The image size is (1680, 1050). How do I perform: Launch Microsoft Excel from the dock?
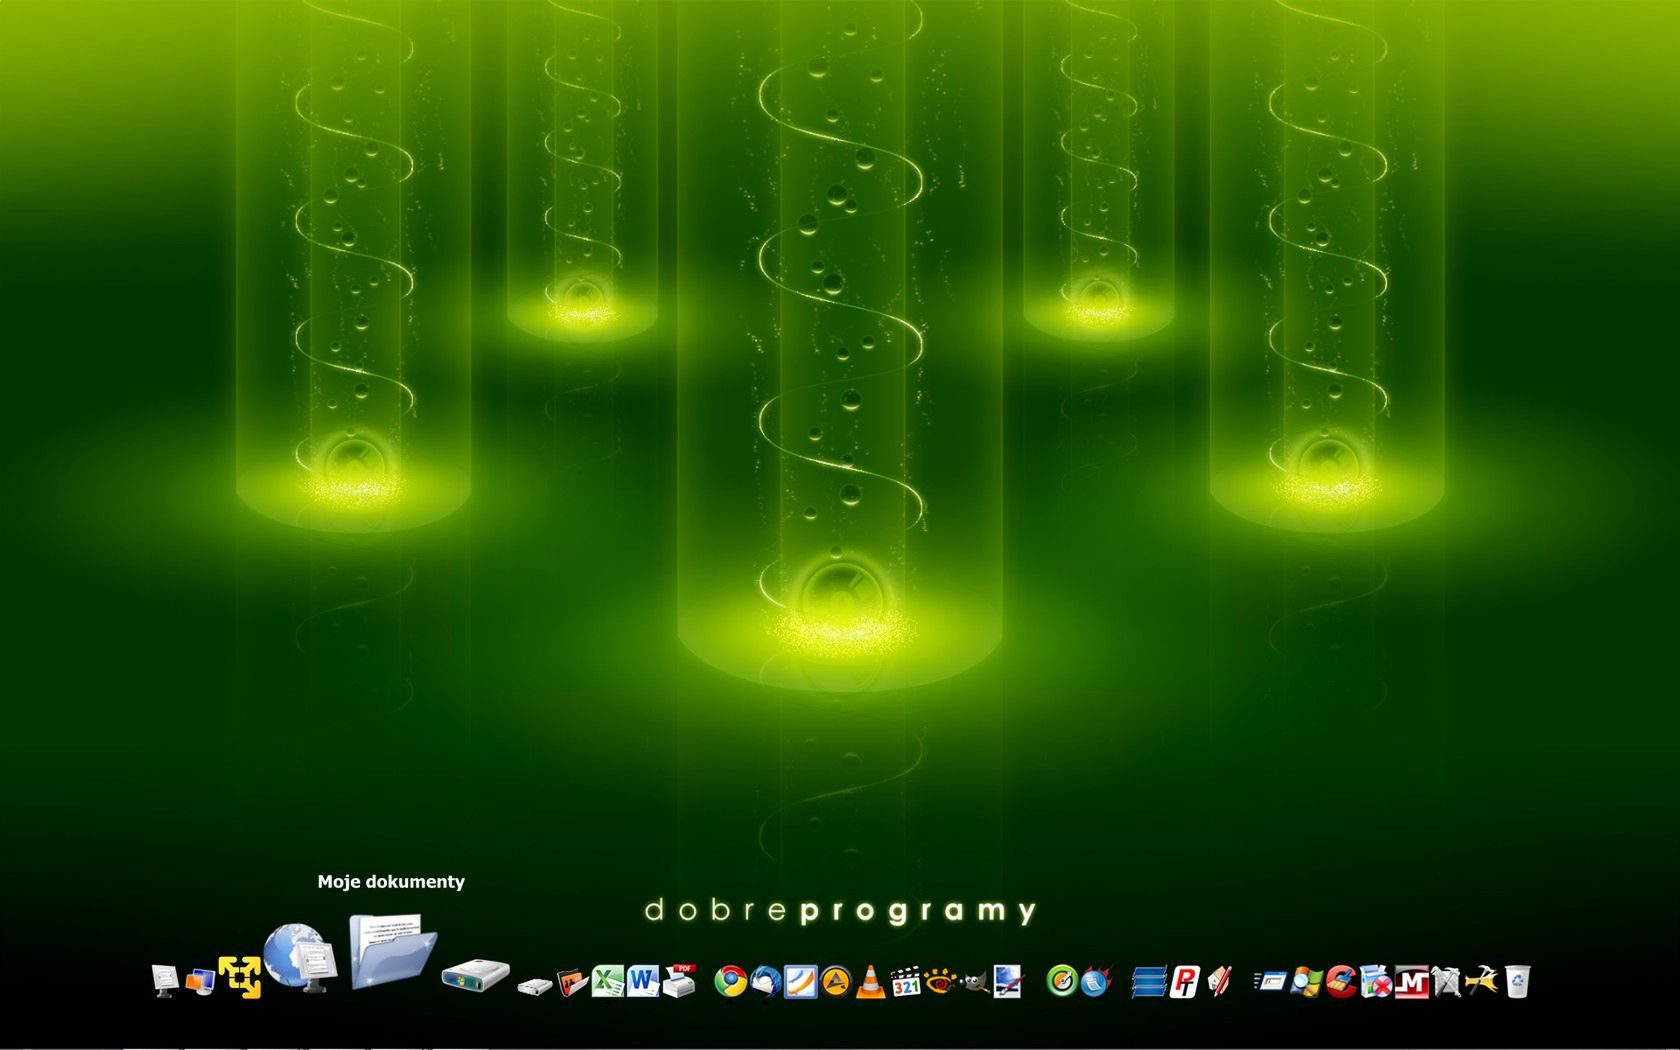(x=607, y=981)
